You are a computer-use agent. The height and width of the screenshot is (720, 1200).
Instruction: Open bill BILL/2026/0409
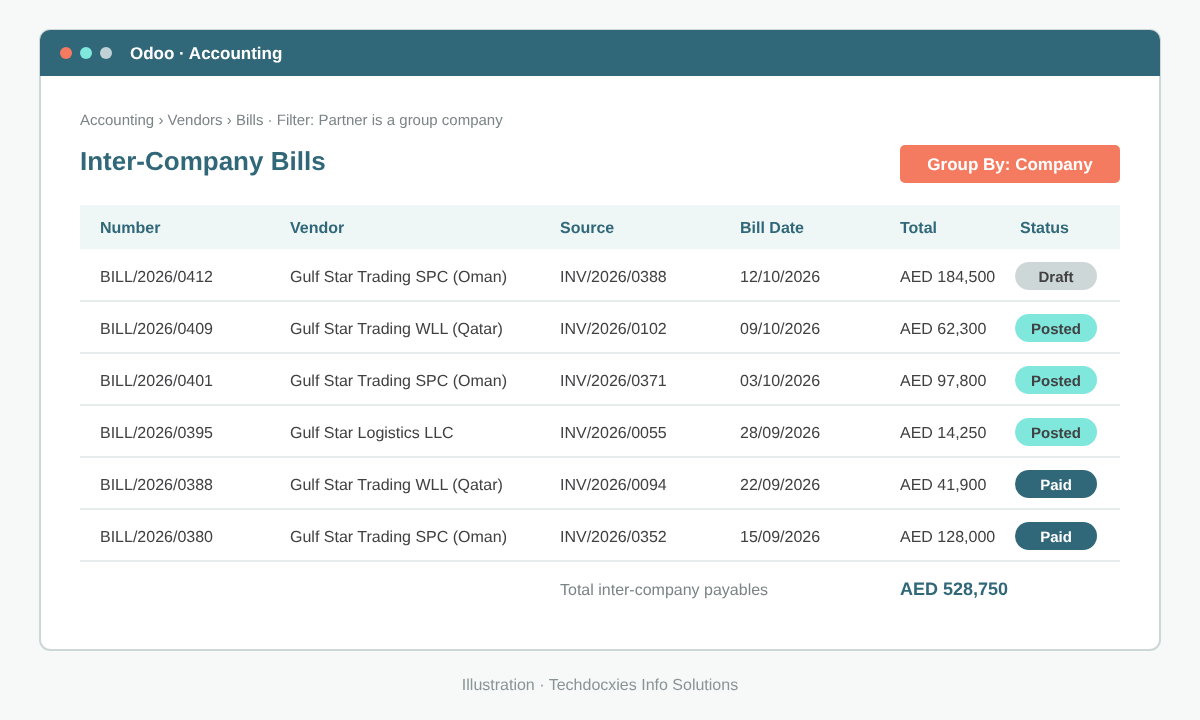coord(156,329)
